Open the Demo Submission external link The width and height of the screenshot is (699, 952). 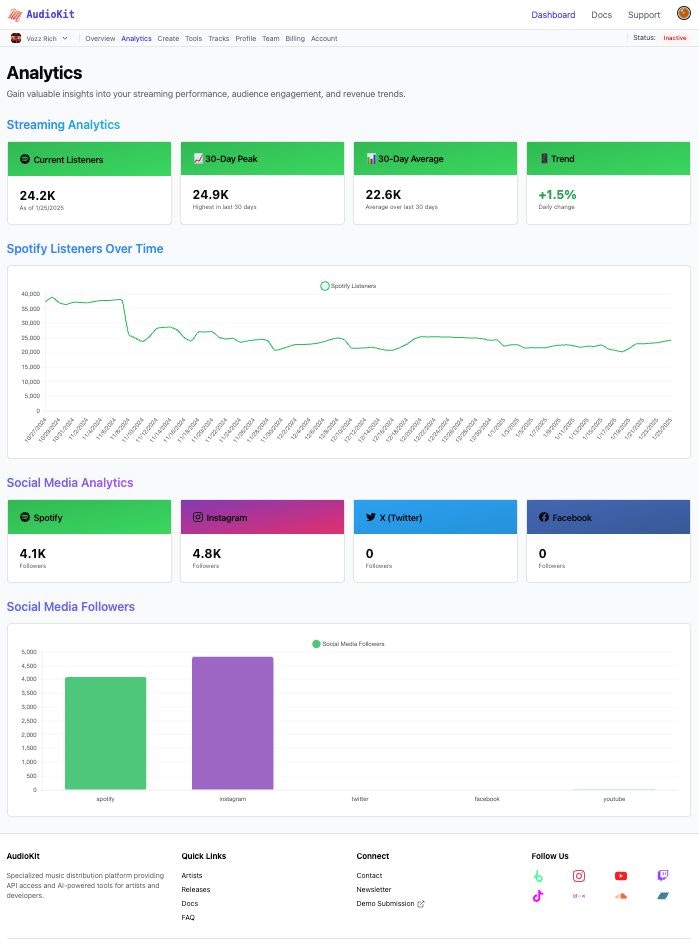(x=390, y=903)
